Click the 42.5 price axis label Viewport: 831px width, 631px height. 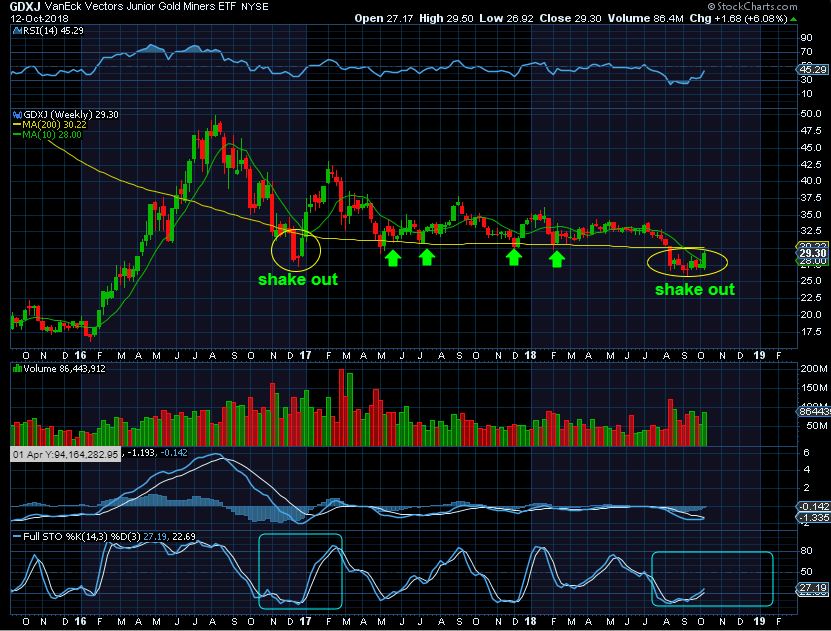[x=811, y=165]
